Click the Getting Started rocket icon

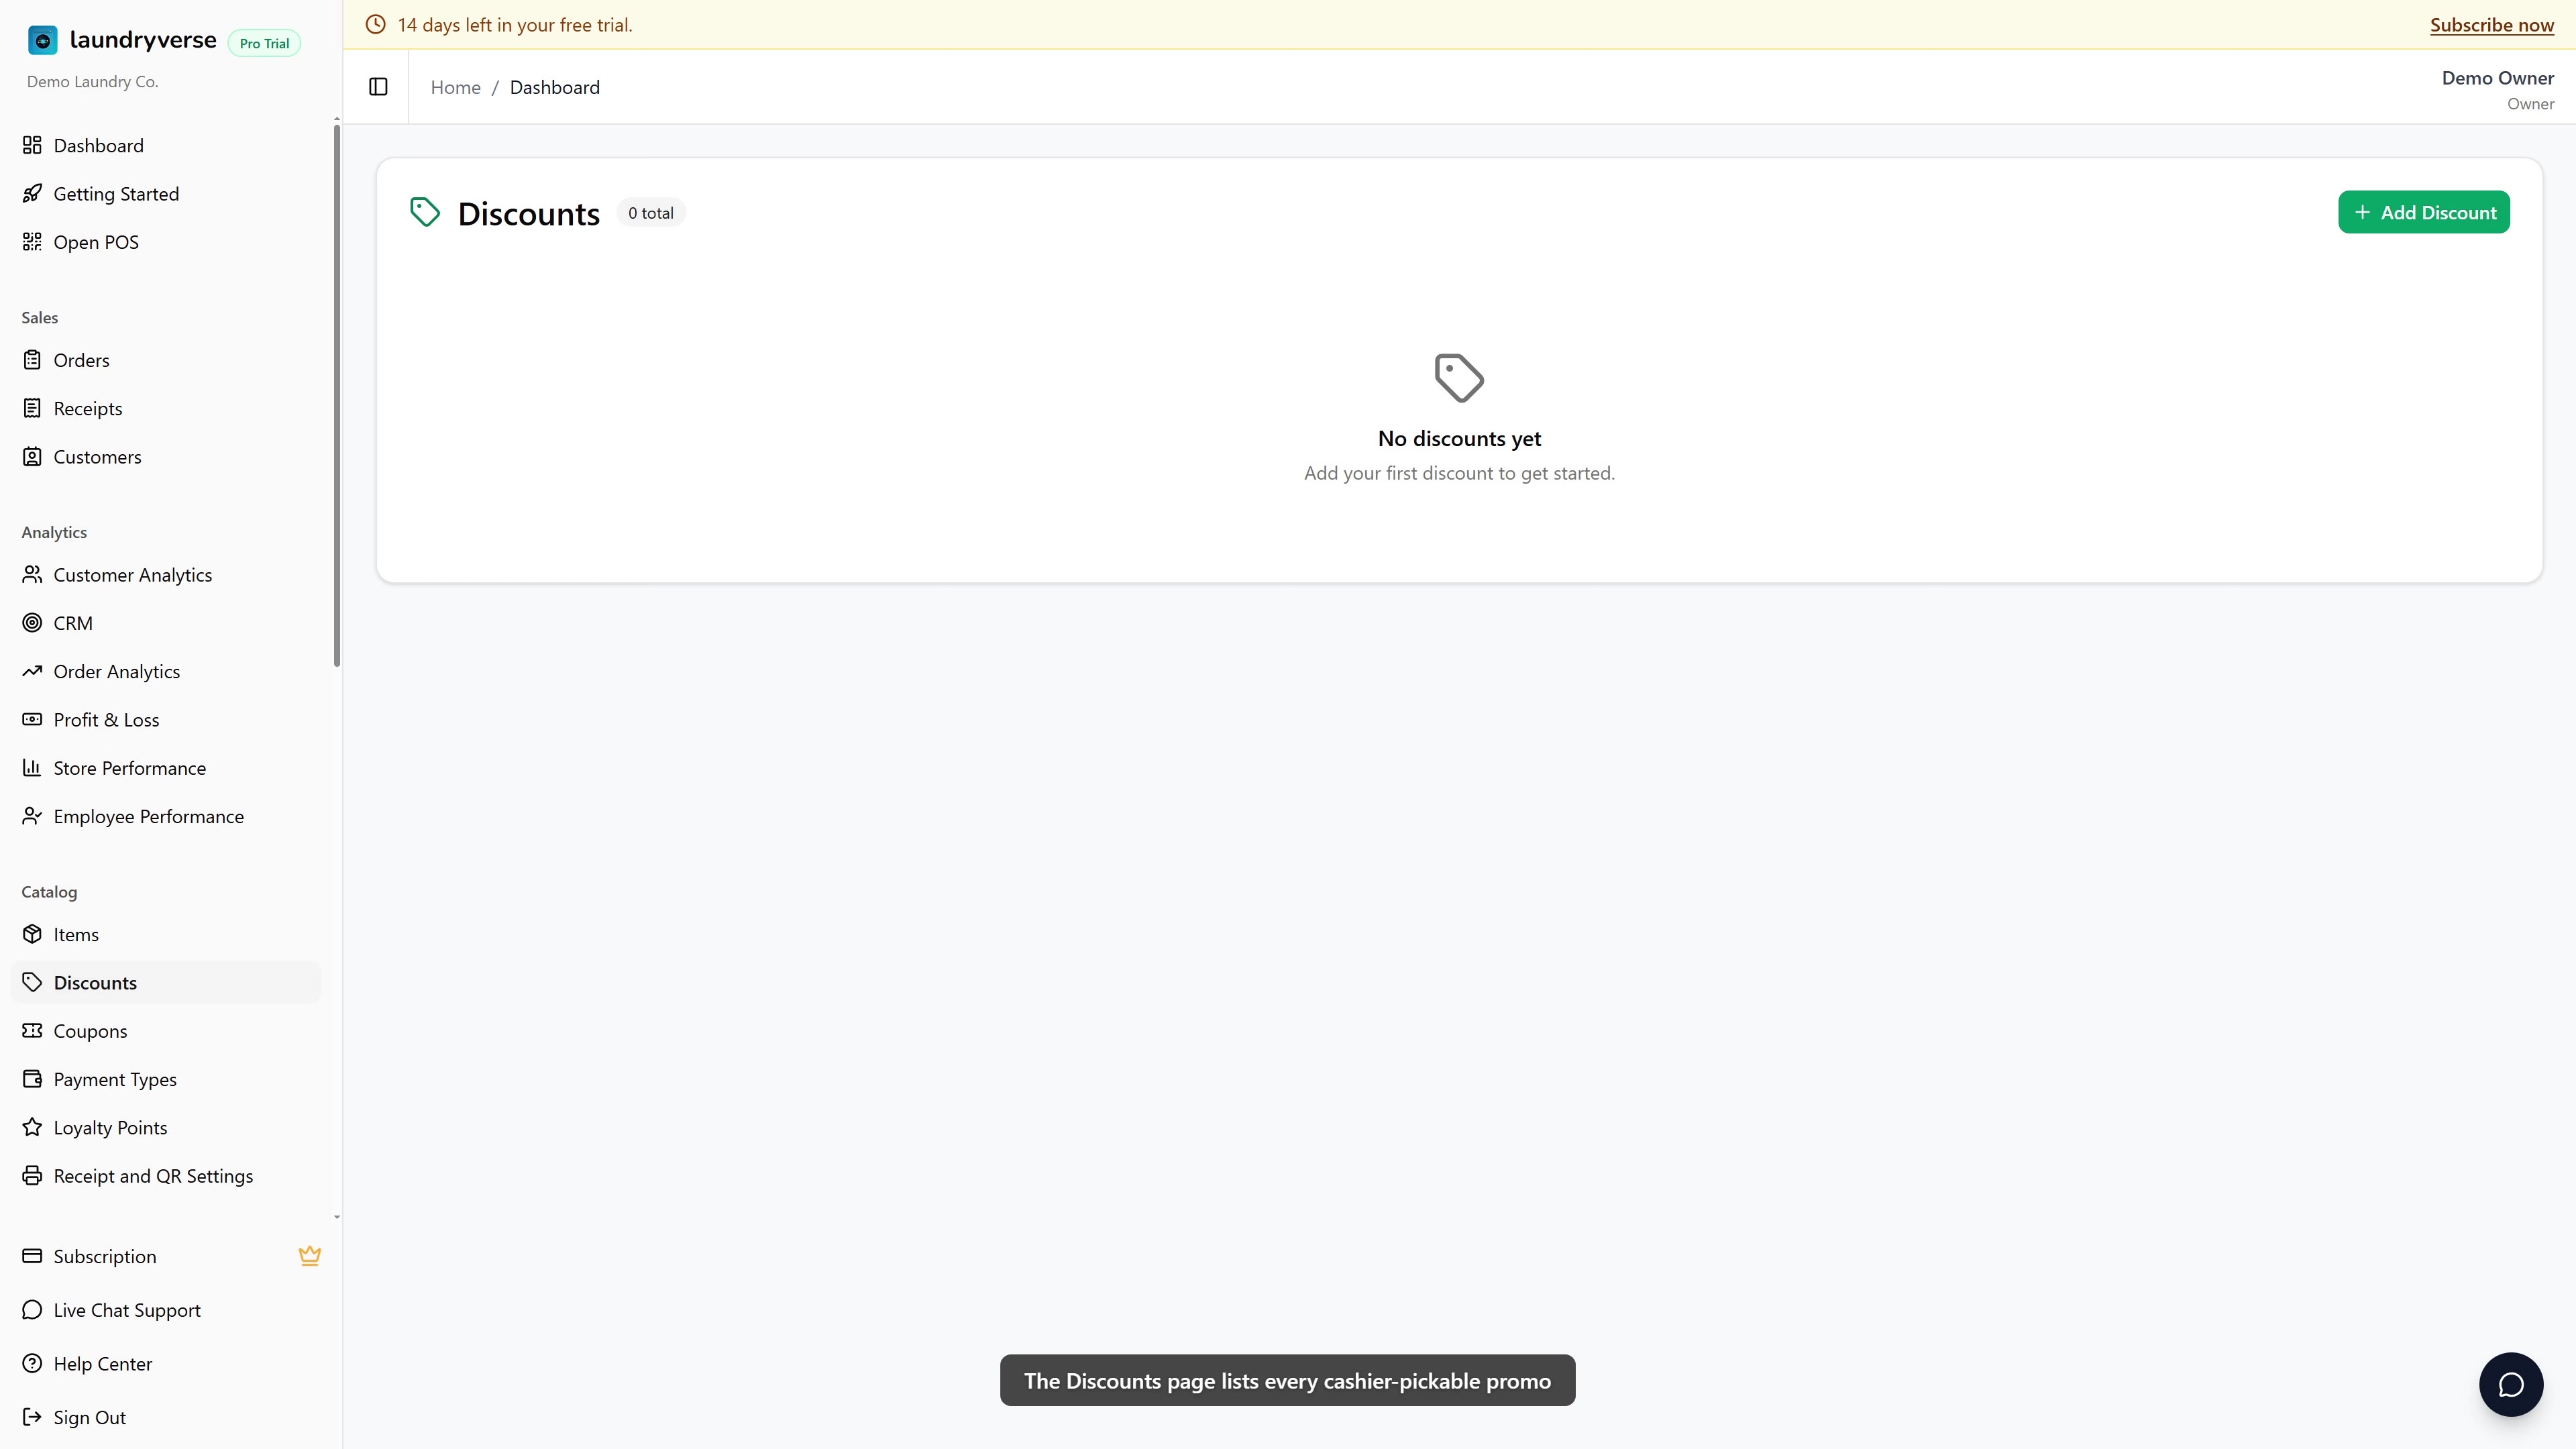pos(32,194)
